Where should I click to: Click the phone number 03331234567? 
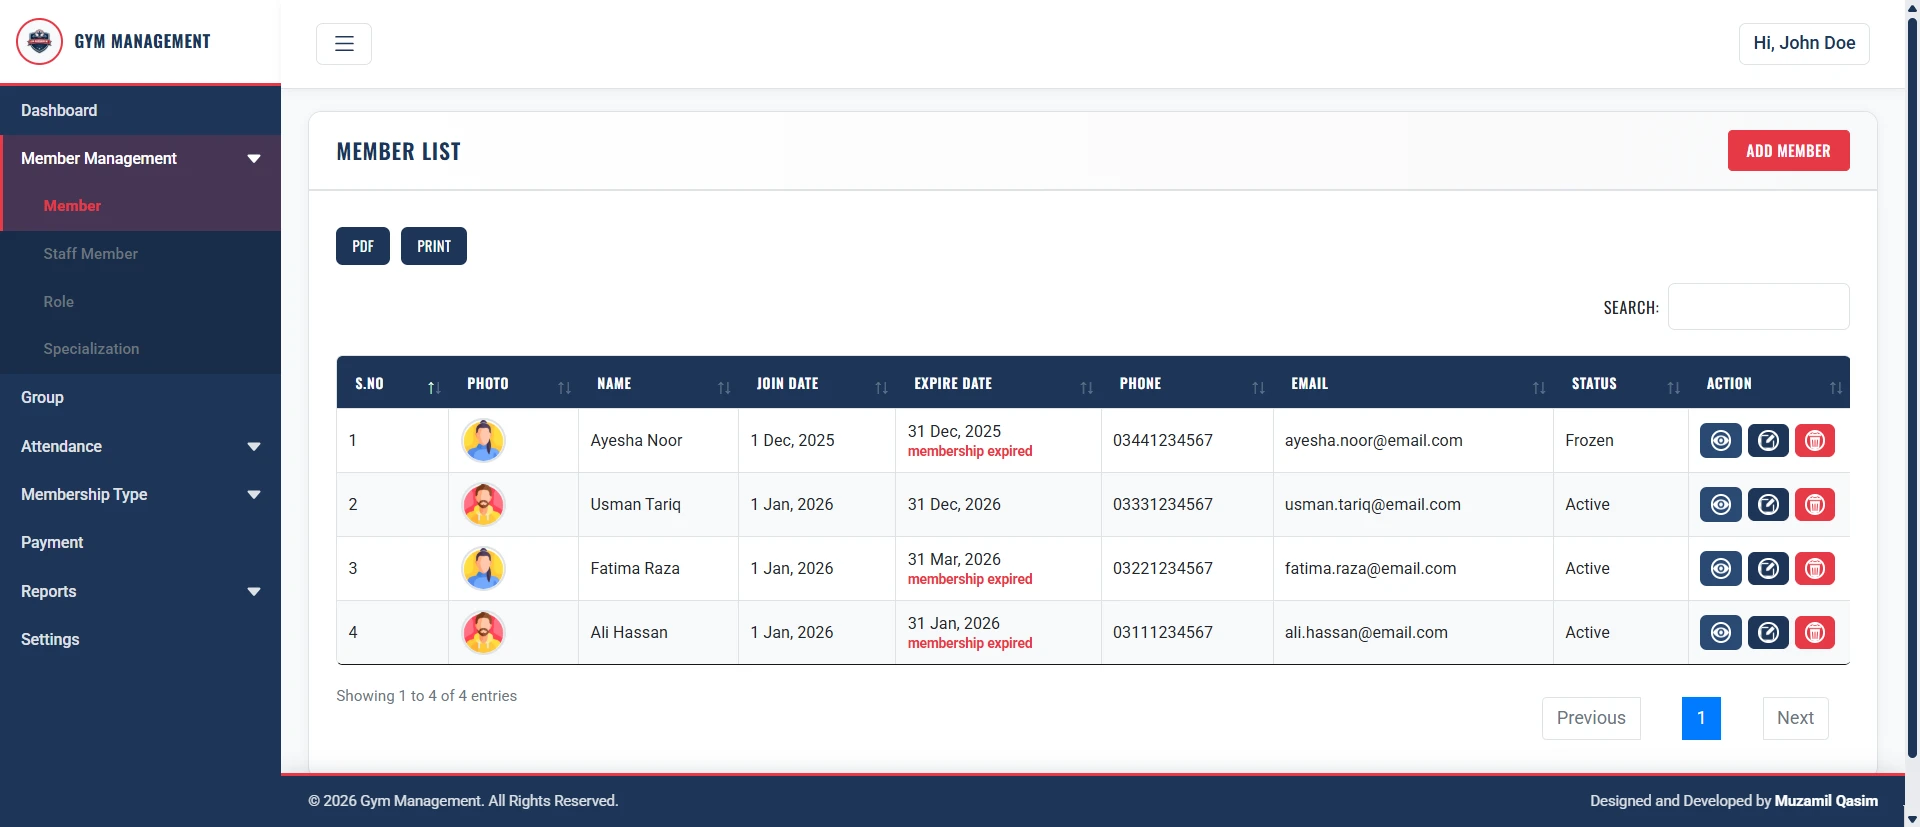(x=1163, y=504)
